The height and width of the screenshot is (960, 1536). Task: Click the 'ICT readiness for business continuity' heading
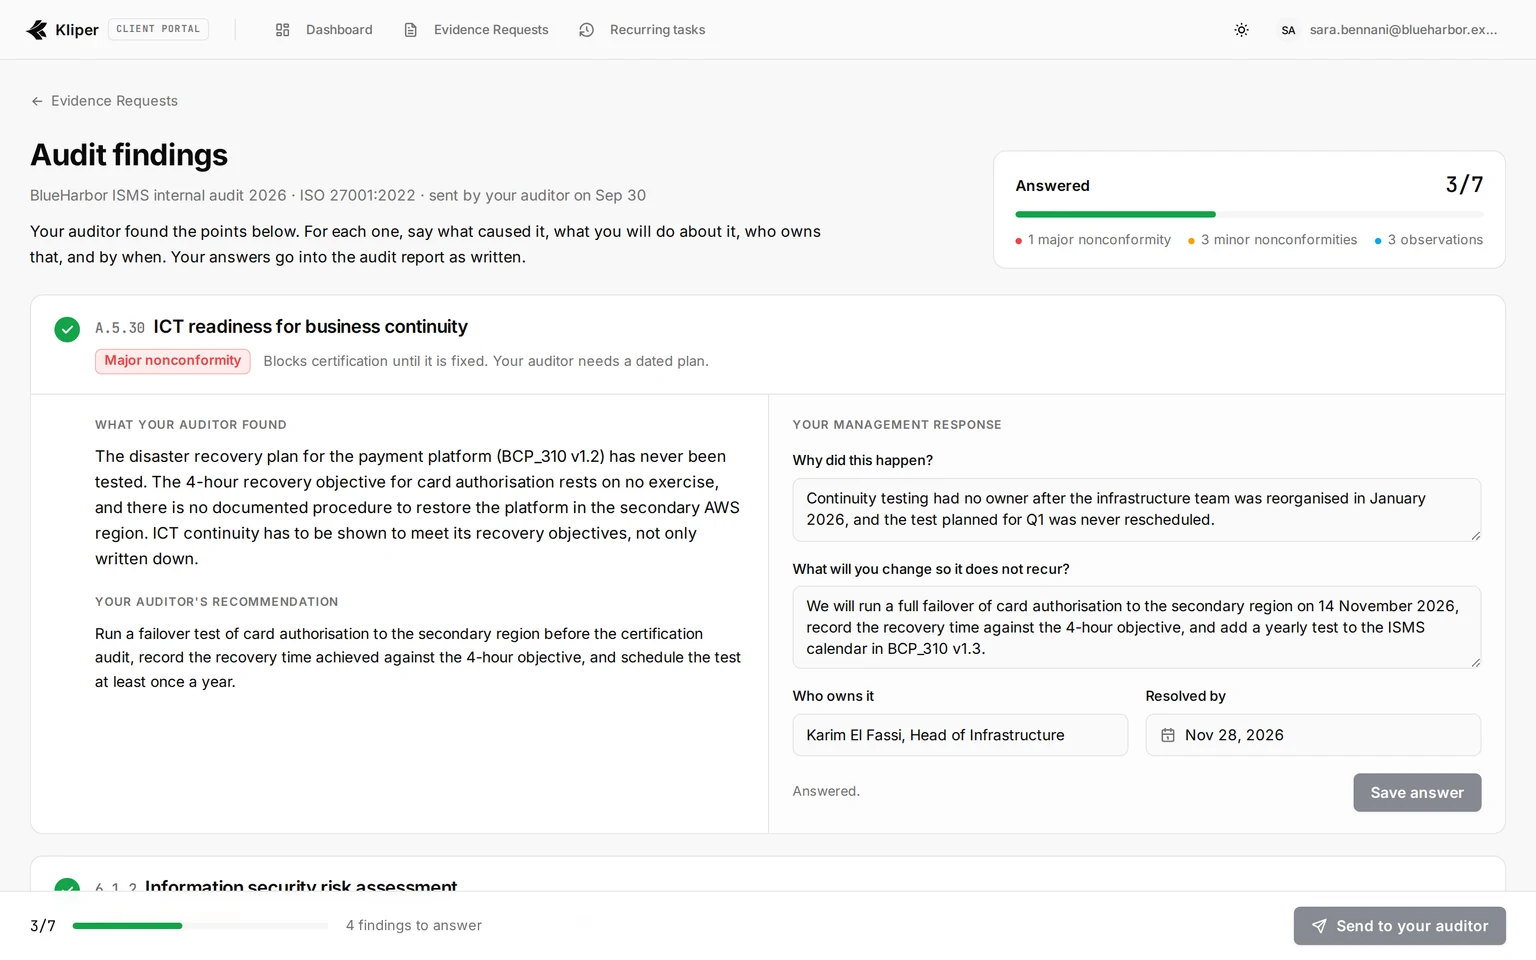pyautogui.click(x=310, y=327)
